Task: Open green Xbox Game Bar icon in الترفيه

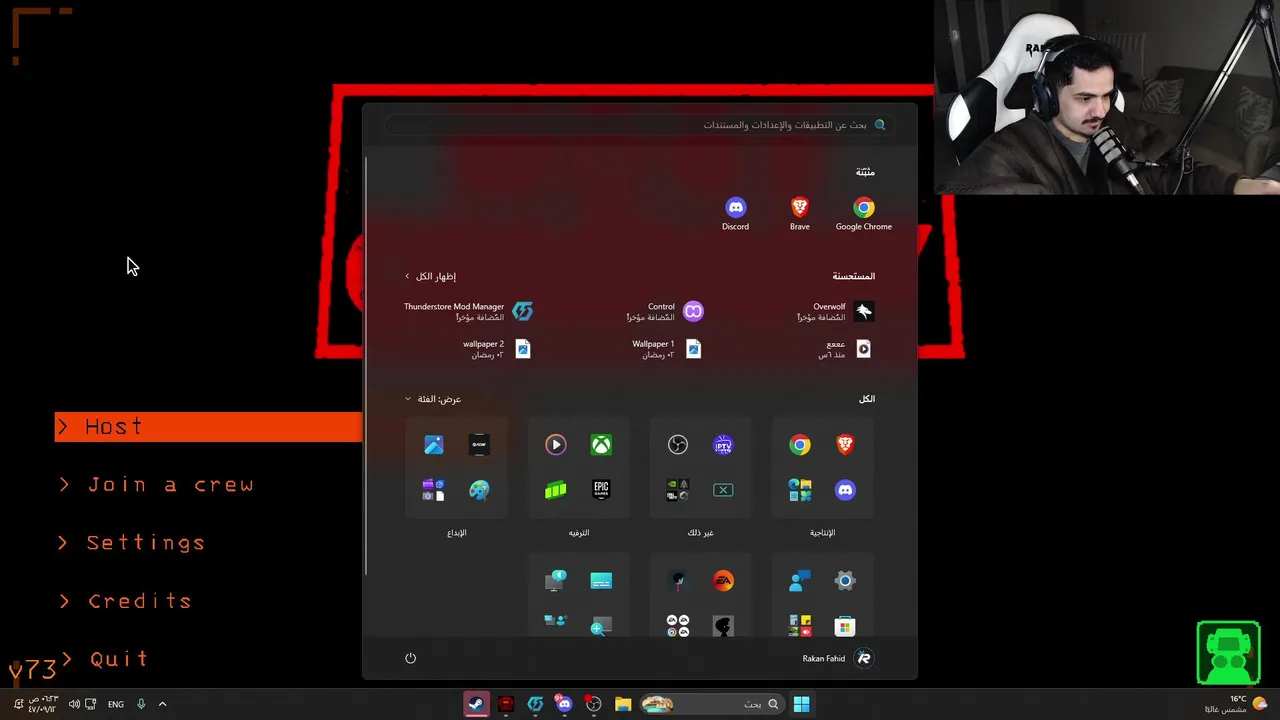Action: pyautogui.click(x=556, y=490)
